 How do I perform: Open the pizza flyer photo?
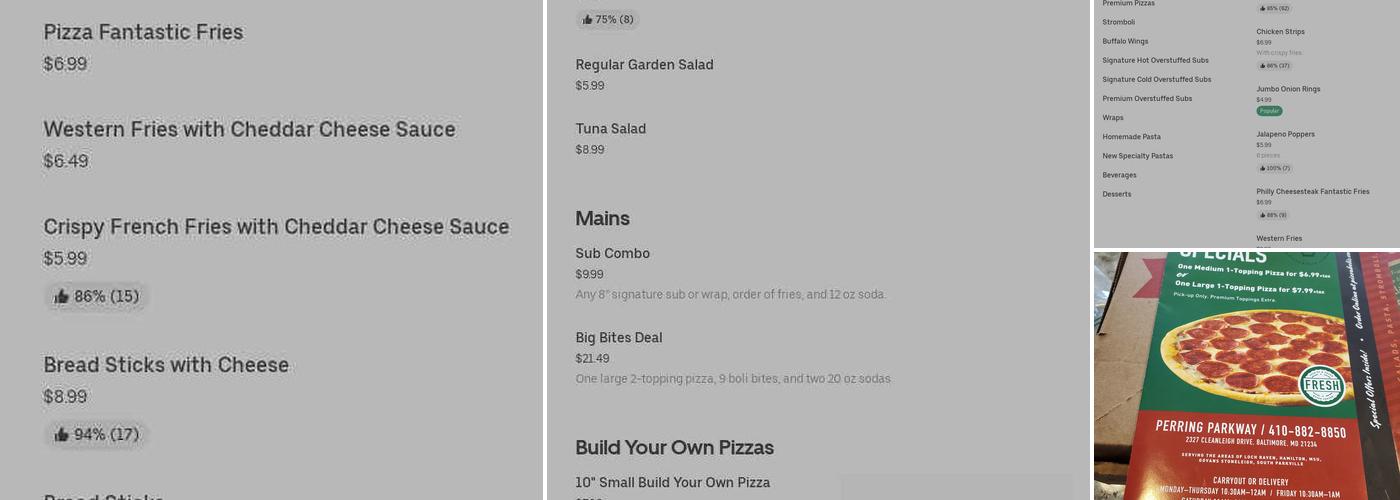click(1246, 376)
